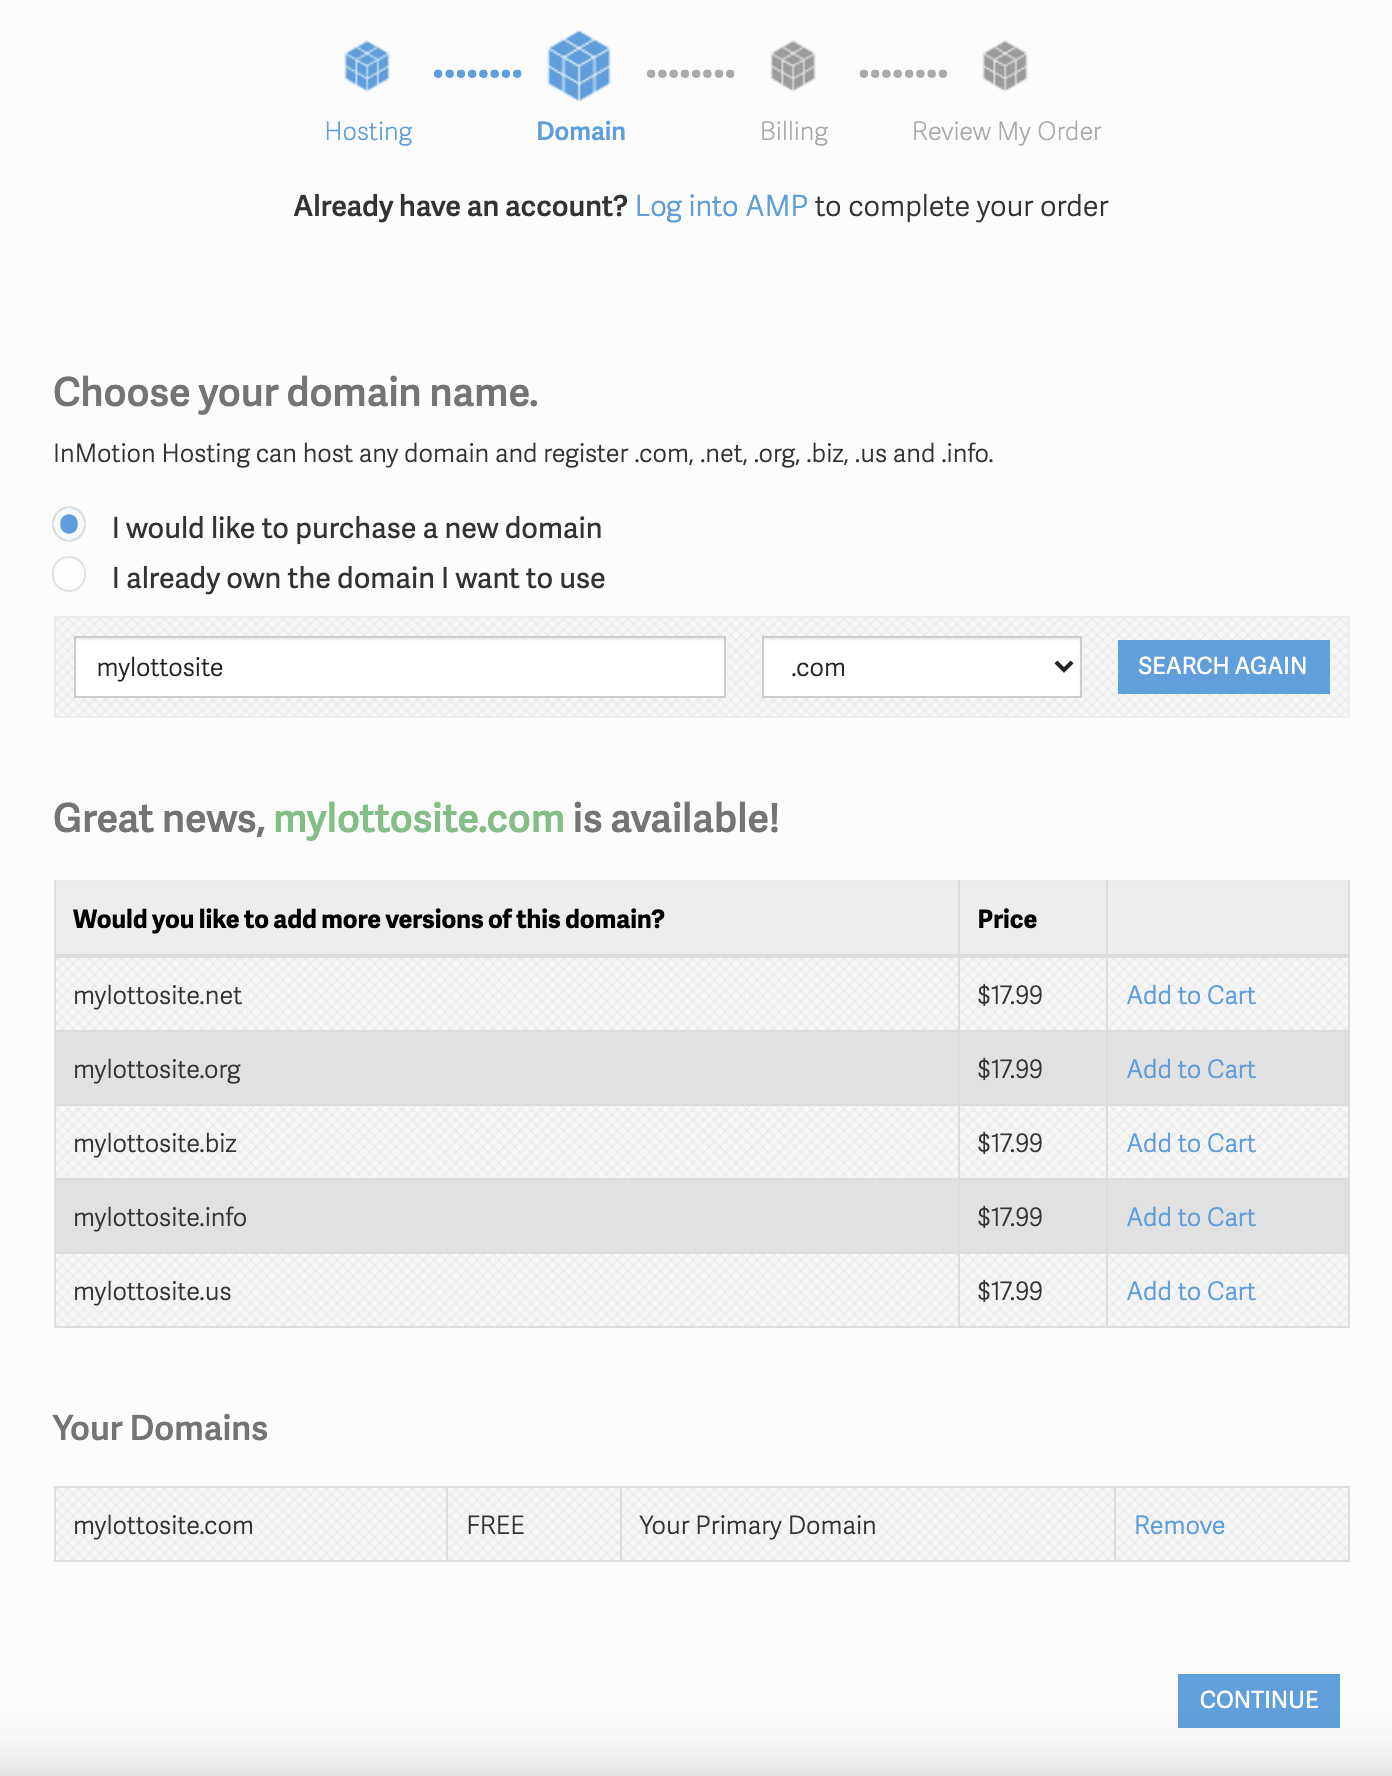Screen dimensions: 1392x1776
Task: Click the CONTINUE button
Action: (1258, 1700)
